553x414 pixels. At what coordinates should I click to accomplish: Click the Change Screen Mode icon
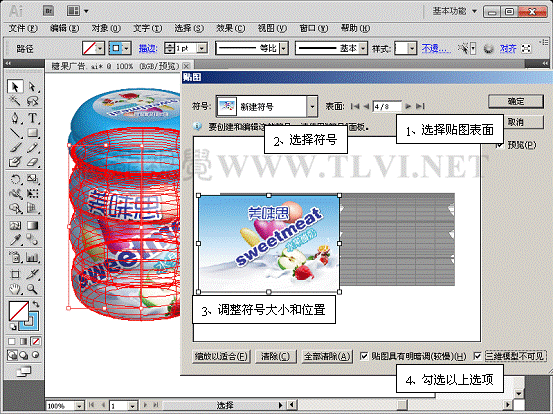23,371
